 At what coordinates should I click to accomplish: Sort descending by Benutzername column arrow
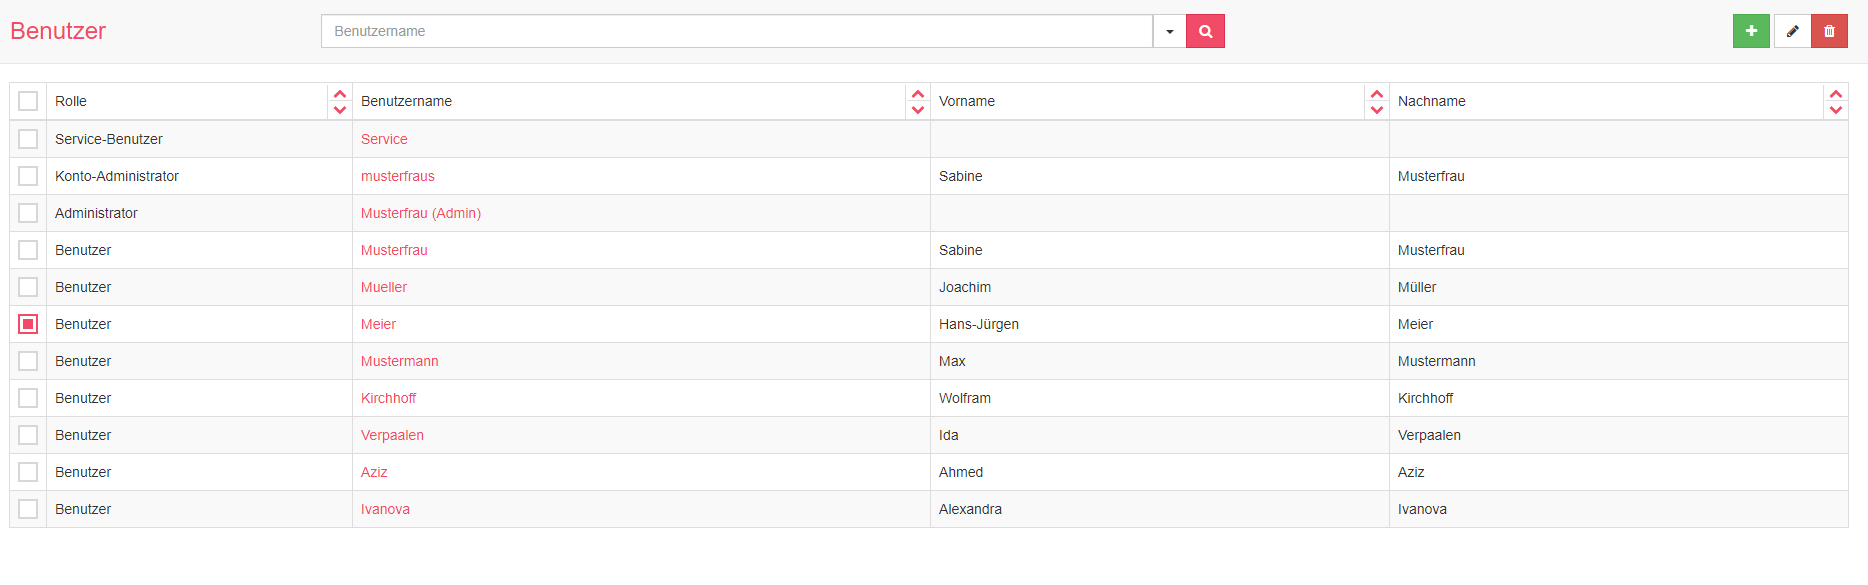pyautogui.click(x=918, y=109)
